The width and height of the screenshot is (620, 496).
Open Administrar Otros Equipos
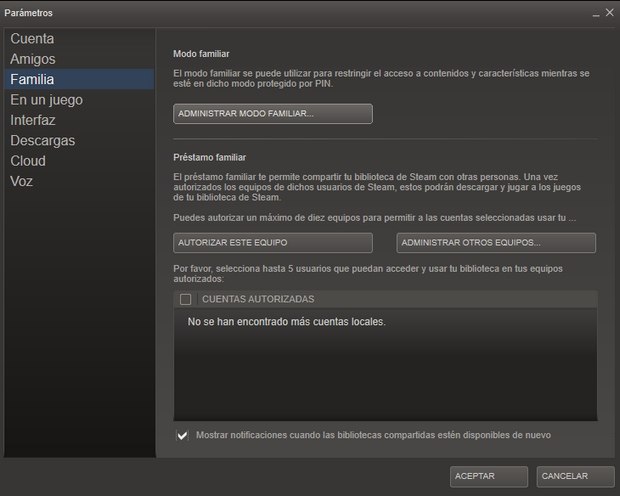point(495,243)
